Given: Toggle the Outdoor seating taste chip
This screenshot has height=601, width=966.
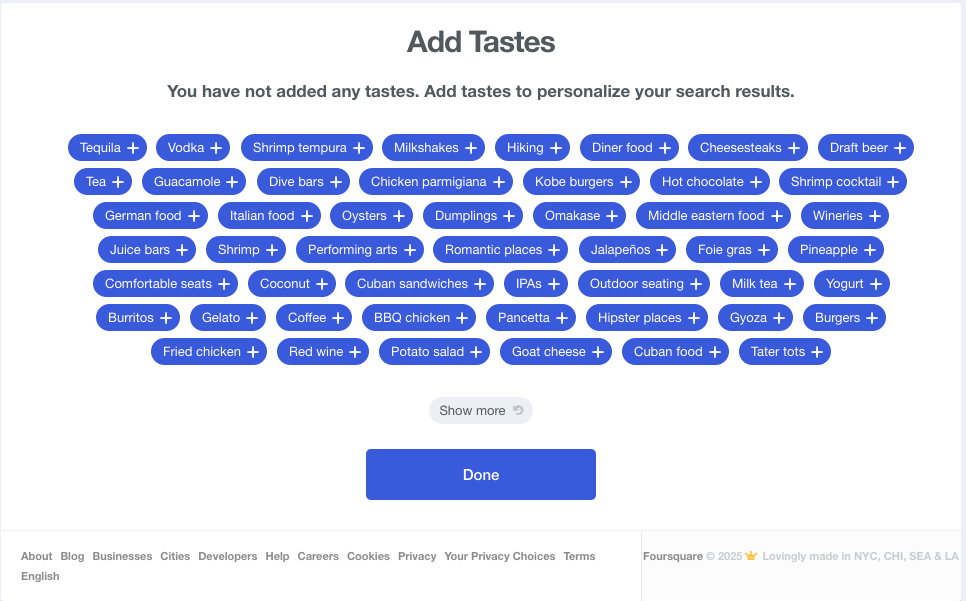Looking at the screenshot, I should (x=644, y=284).
